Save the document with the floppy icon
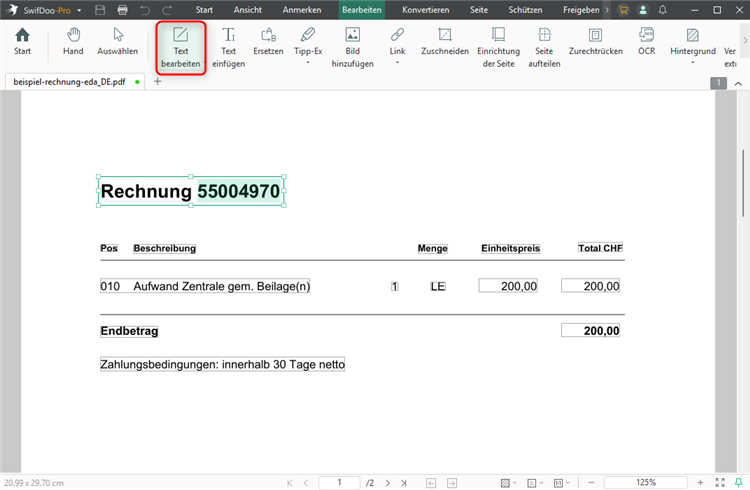Screen dimensions: 750x490 [x=100, y=10]
